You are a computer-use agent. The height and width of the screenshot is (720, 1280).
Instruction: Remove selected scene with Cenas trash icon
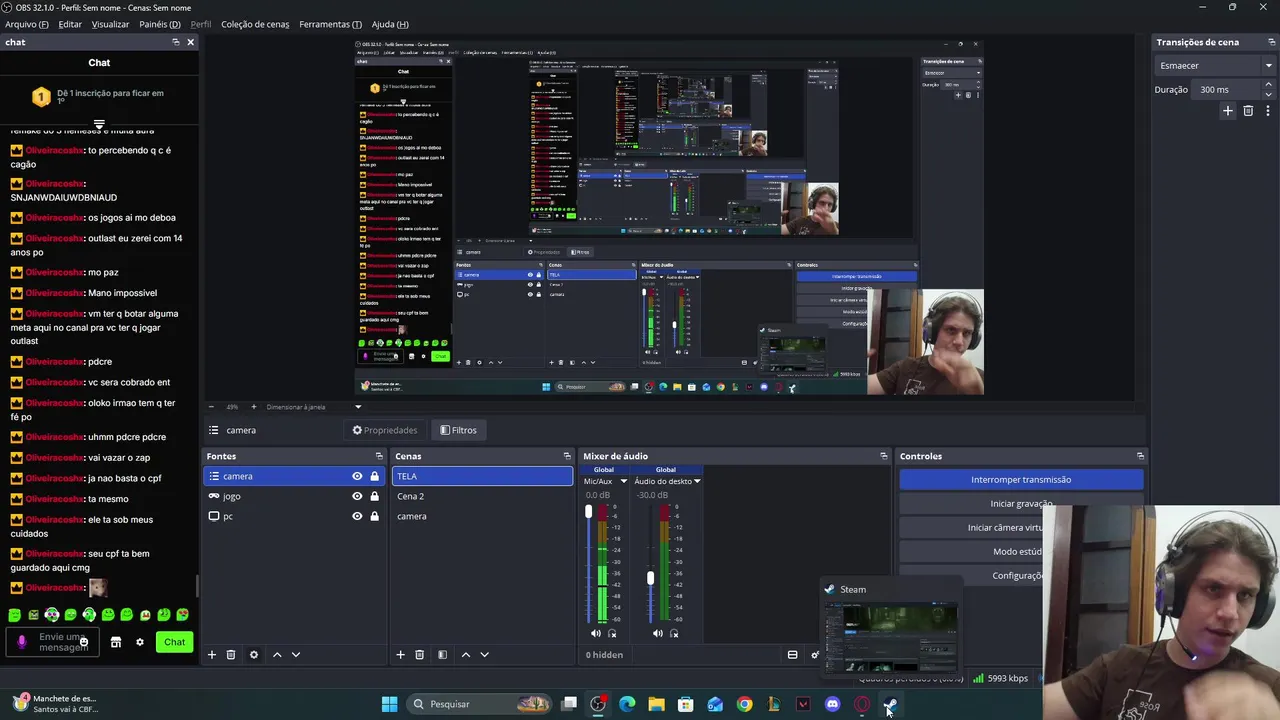[x=419, y=655]
